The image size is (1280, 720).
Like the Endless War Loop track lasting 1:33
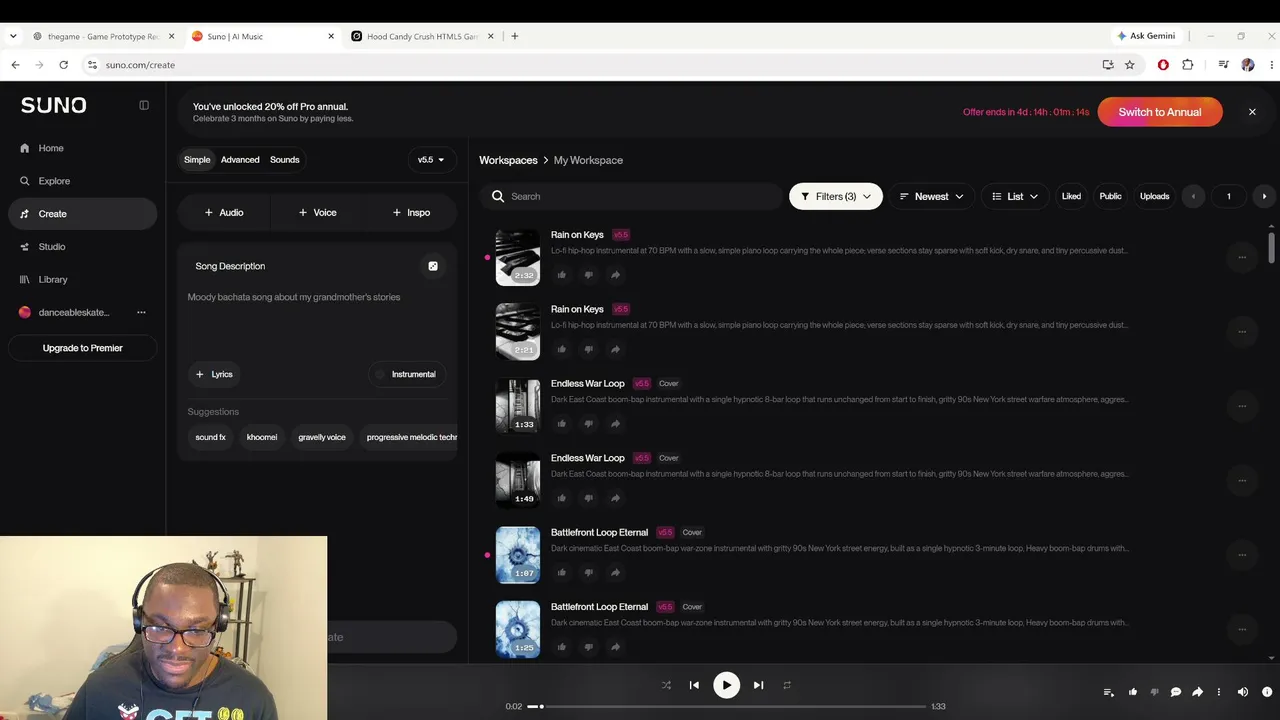point(562,424)
